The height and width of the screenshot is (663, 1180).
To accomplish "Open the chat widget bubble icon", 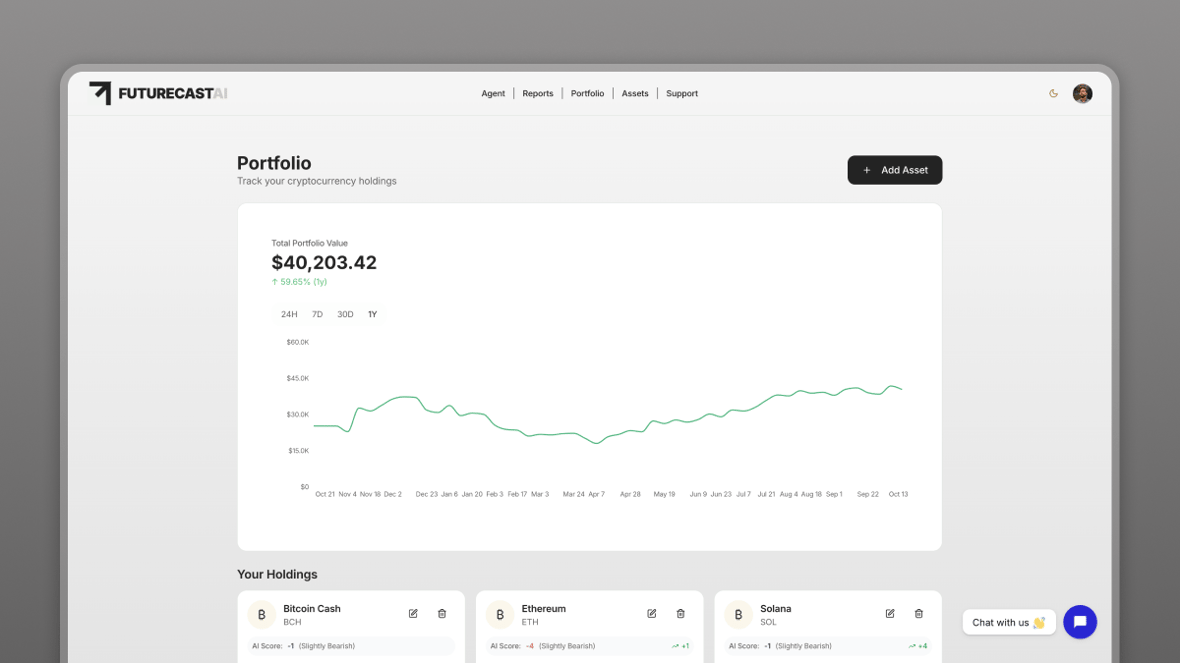I will pyautogui.click(x=1080, y=622).
